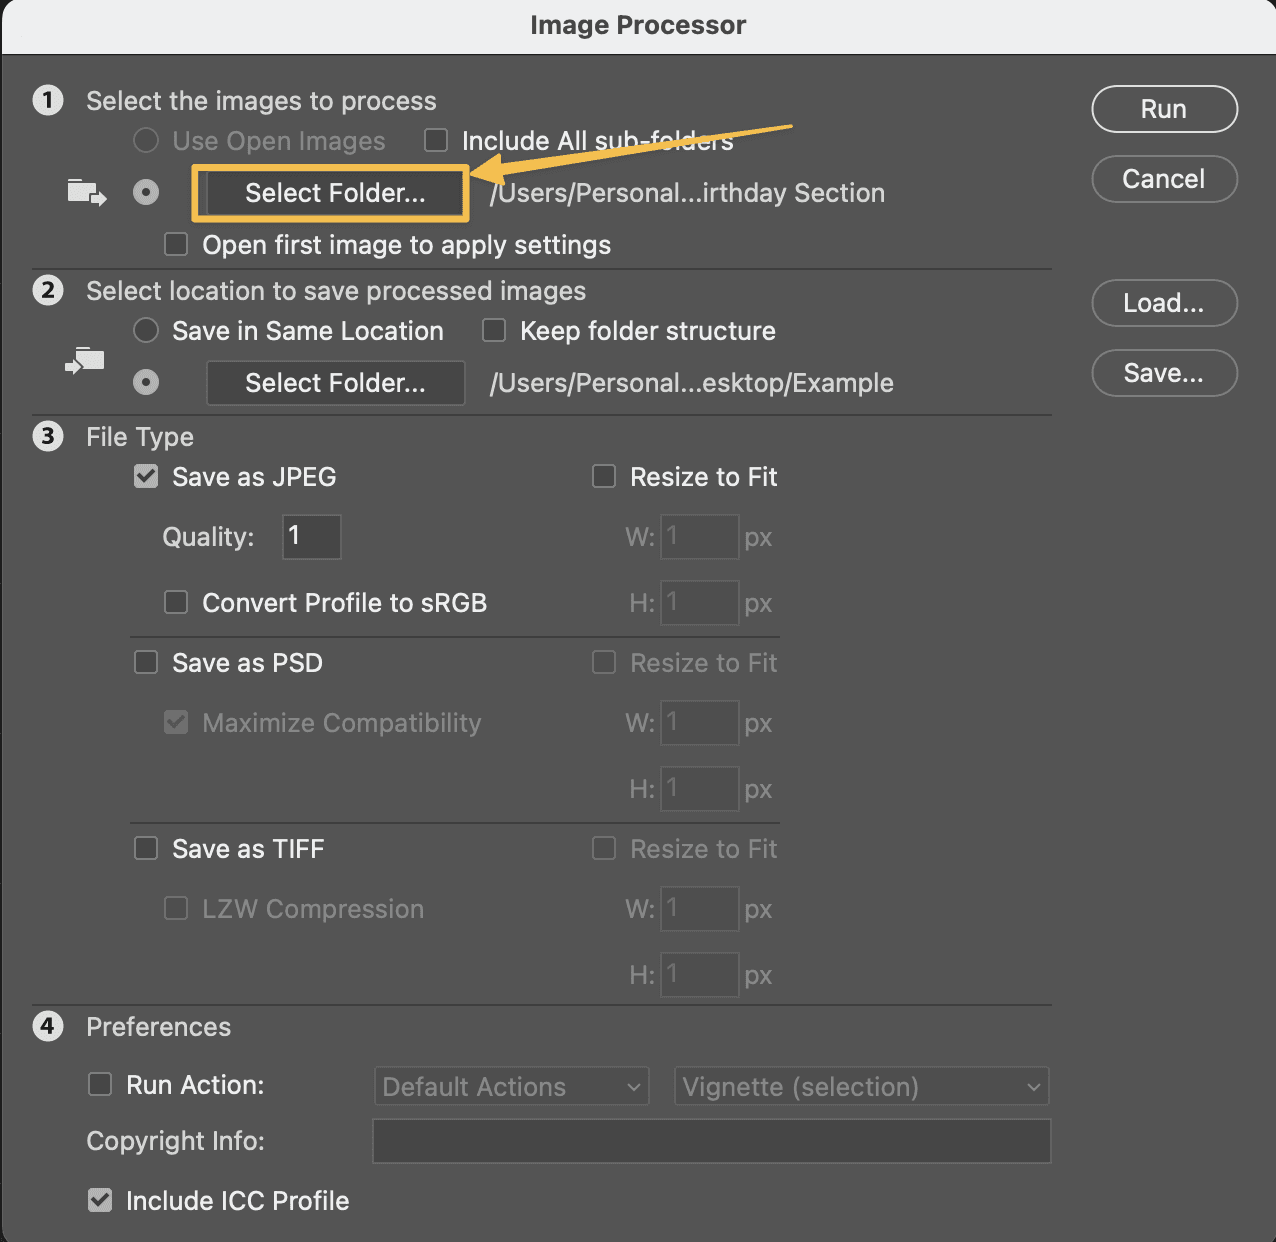Click the source images folder icon
This screenshot has width=1276, height=1242.
click(85, 192)
